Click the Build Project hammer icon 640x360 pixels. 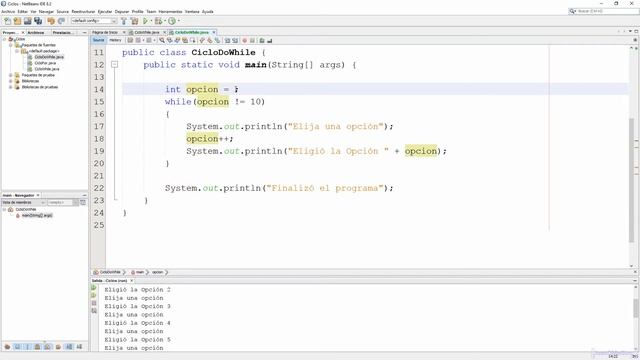click(x=124, y=21)
